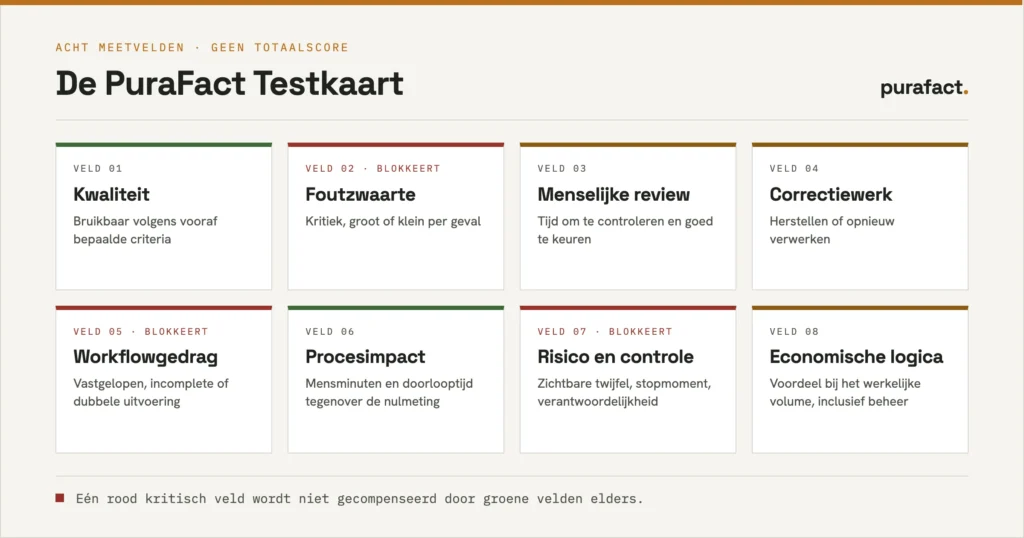Click the 'VELD 08' label
Image resolution: width=1024 pixels, height=538 pixels.
pos(794,332)
